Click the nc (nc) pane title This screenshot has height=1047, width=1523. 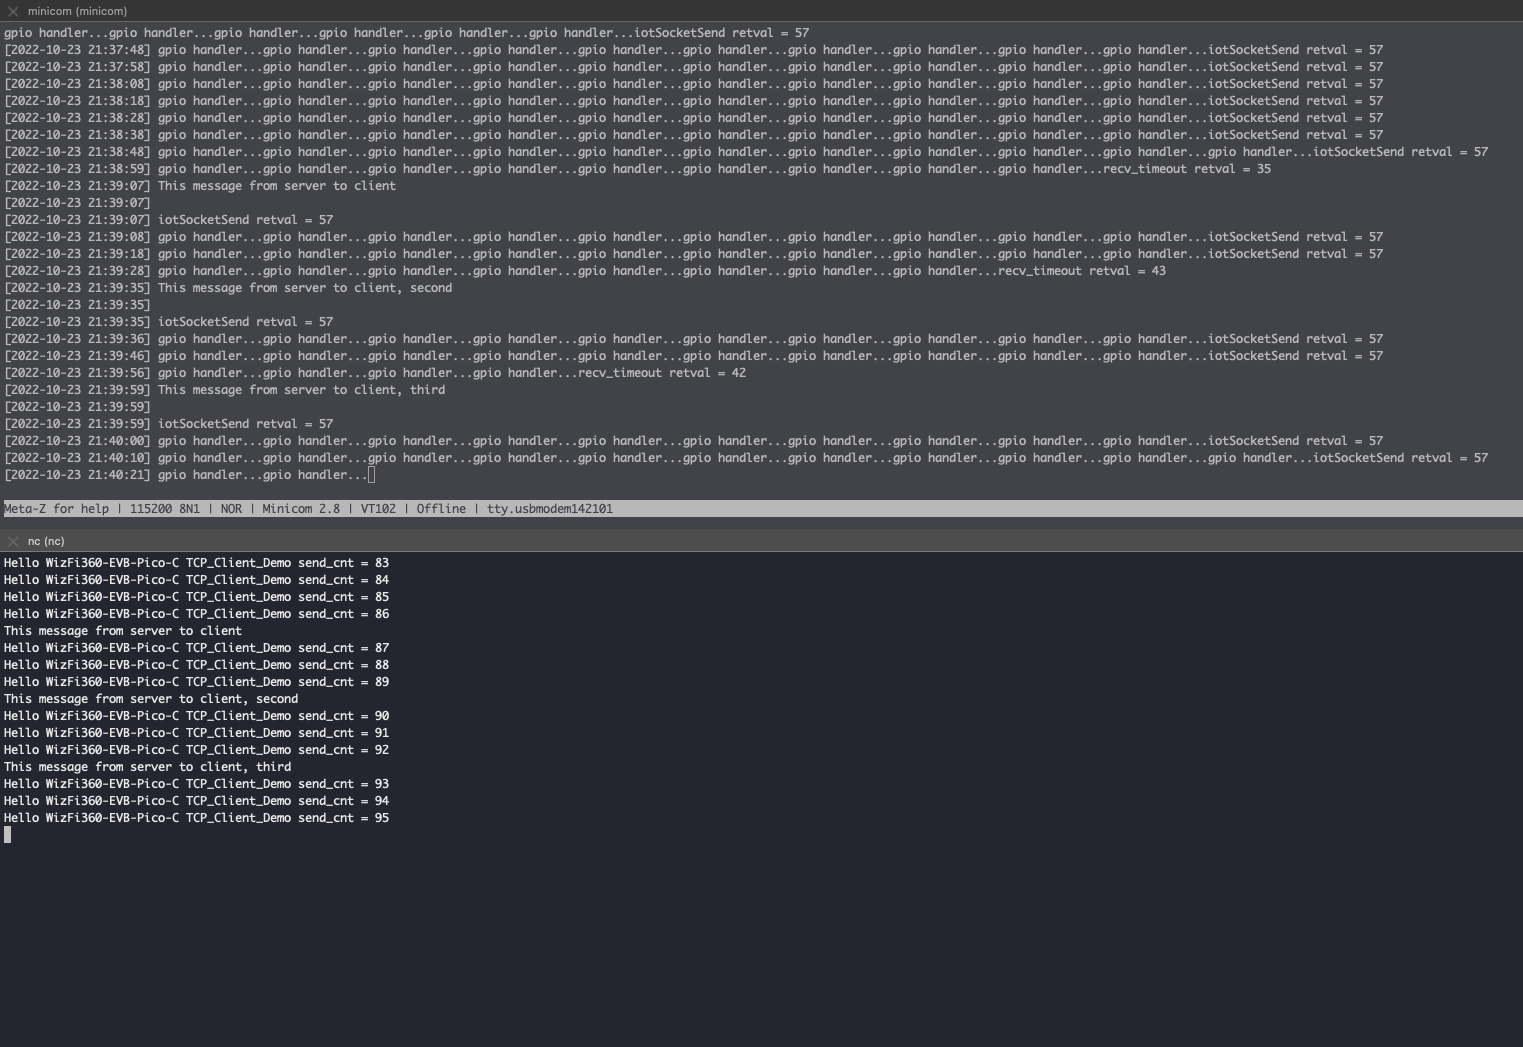pyautogui.click(x=46, y=541)
